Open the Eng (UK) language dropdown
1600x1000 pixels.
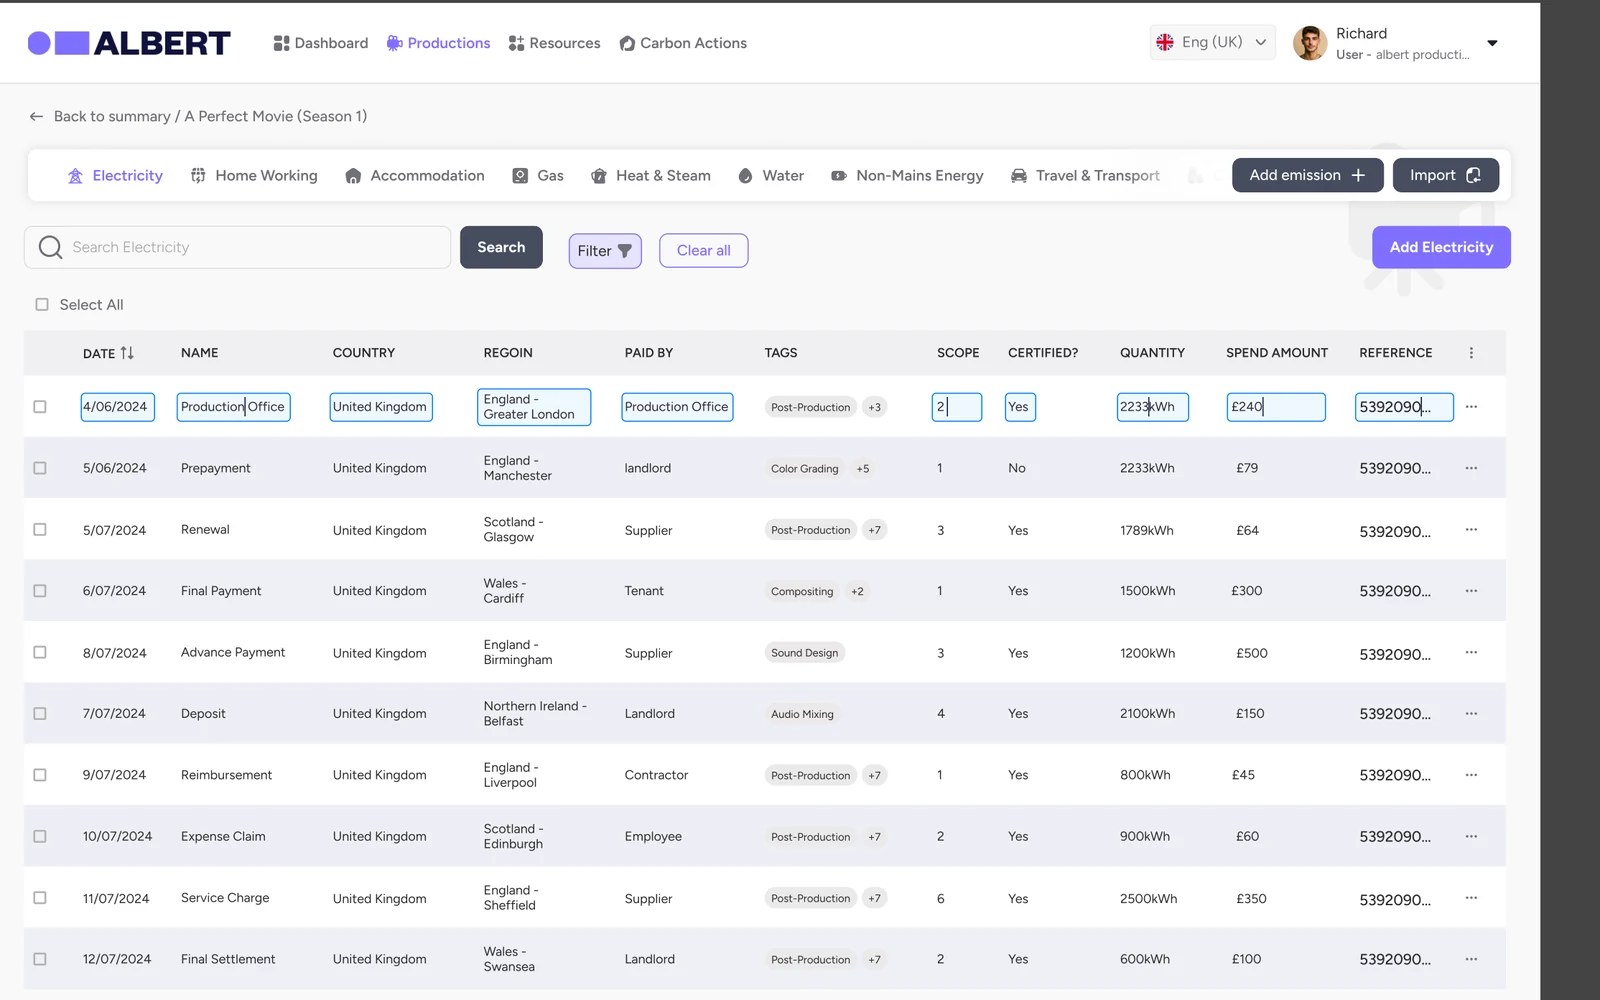(1212, 42)
